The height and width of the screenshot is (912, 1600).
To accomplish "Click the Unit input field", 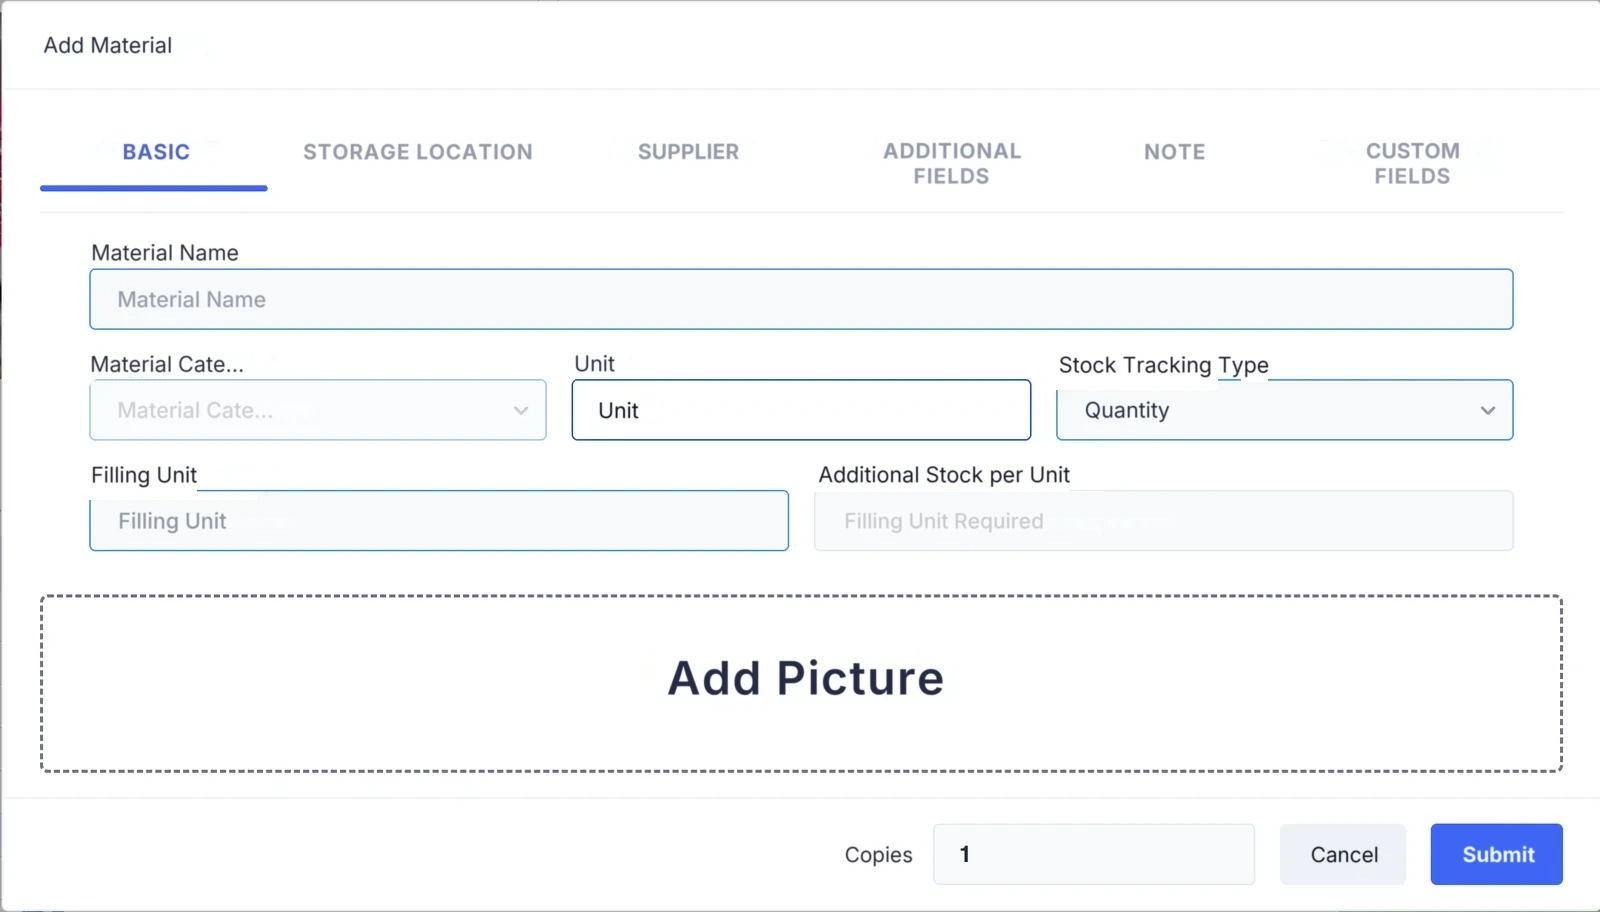I will coord(801,410).
